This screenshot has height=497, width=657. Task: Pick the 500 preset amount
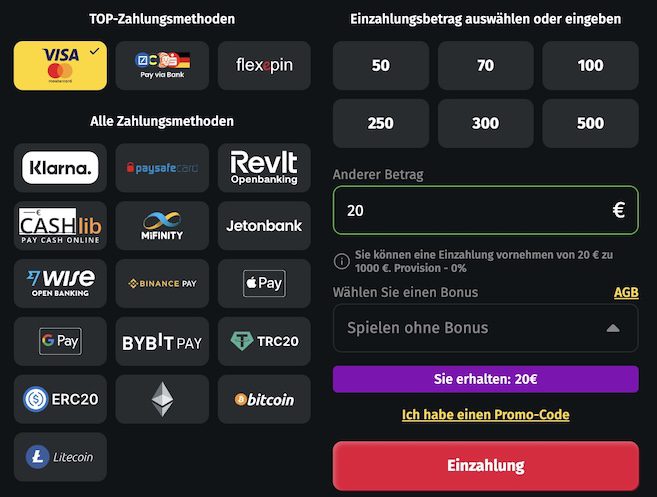pos(590,124)
